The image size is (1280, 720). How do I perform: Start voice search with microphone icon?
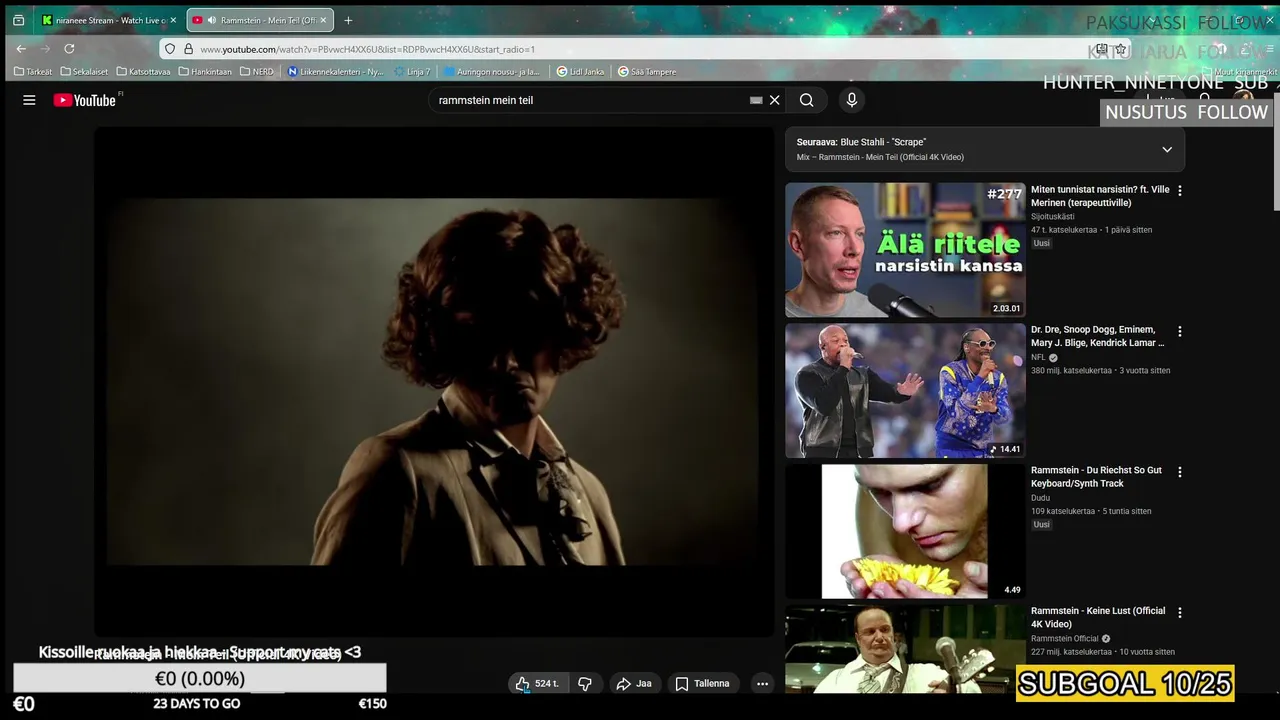(x=852, y=100)
